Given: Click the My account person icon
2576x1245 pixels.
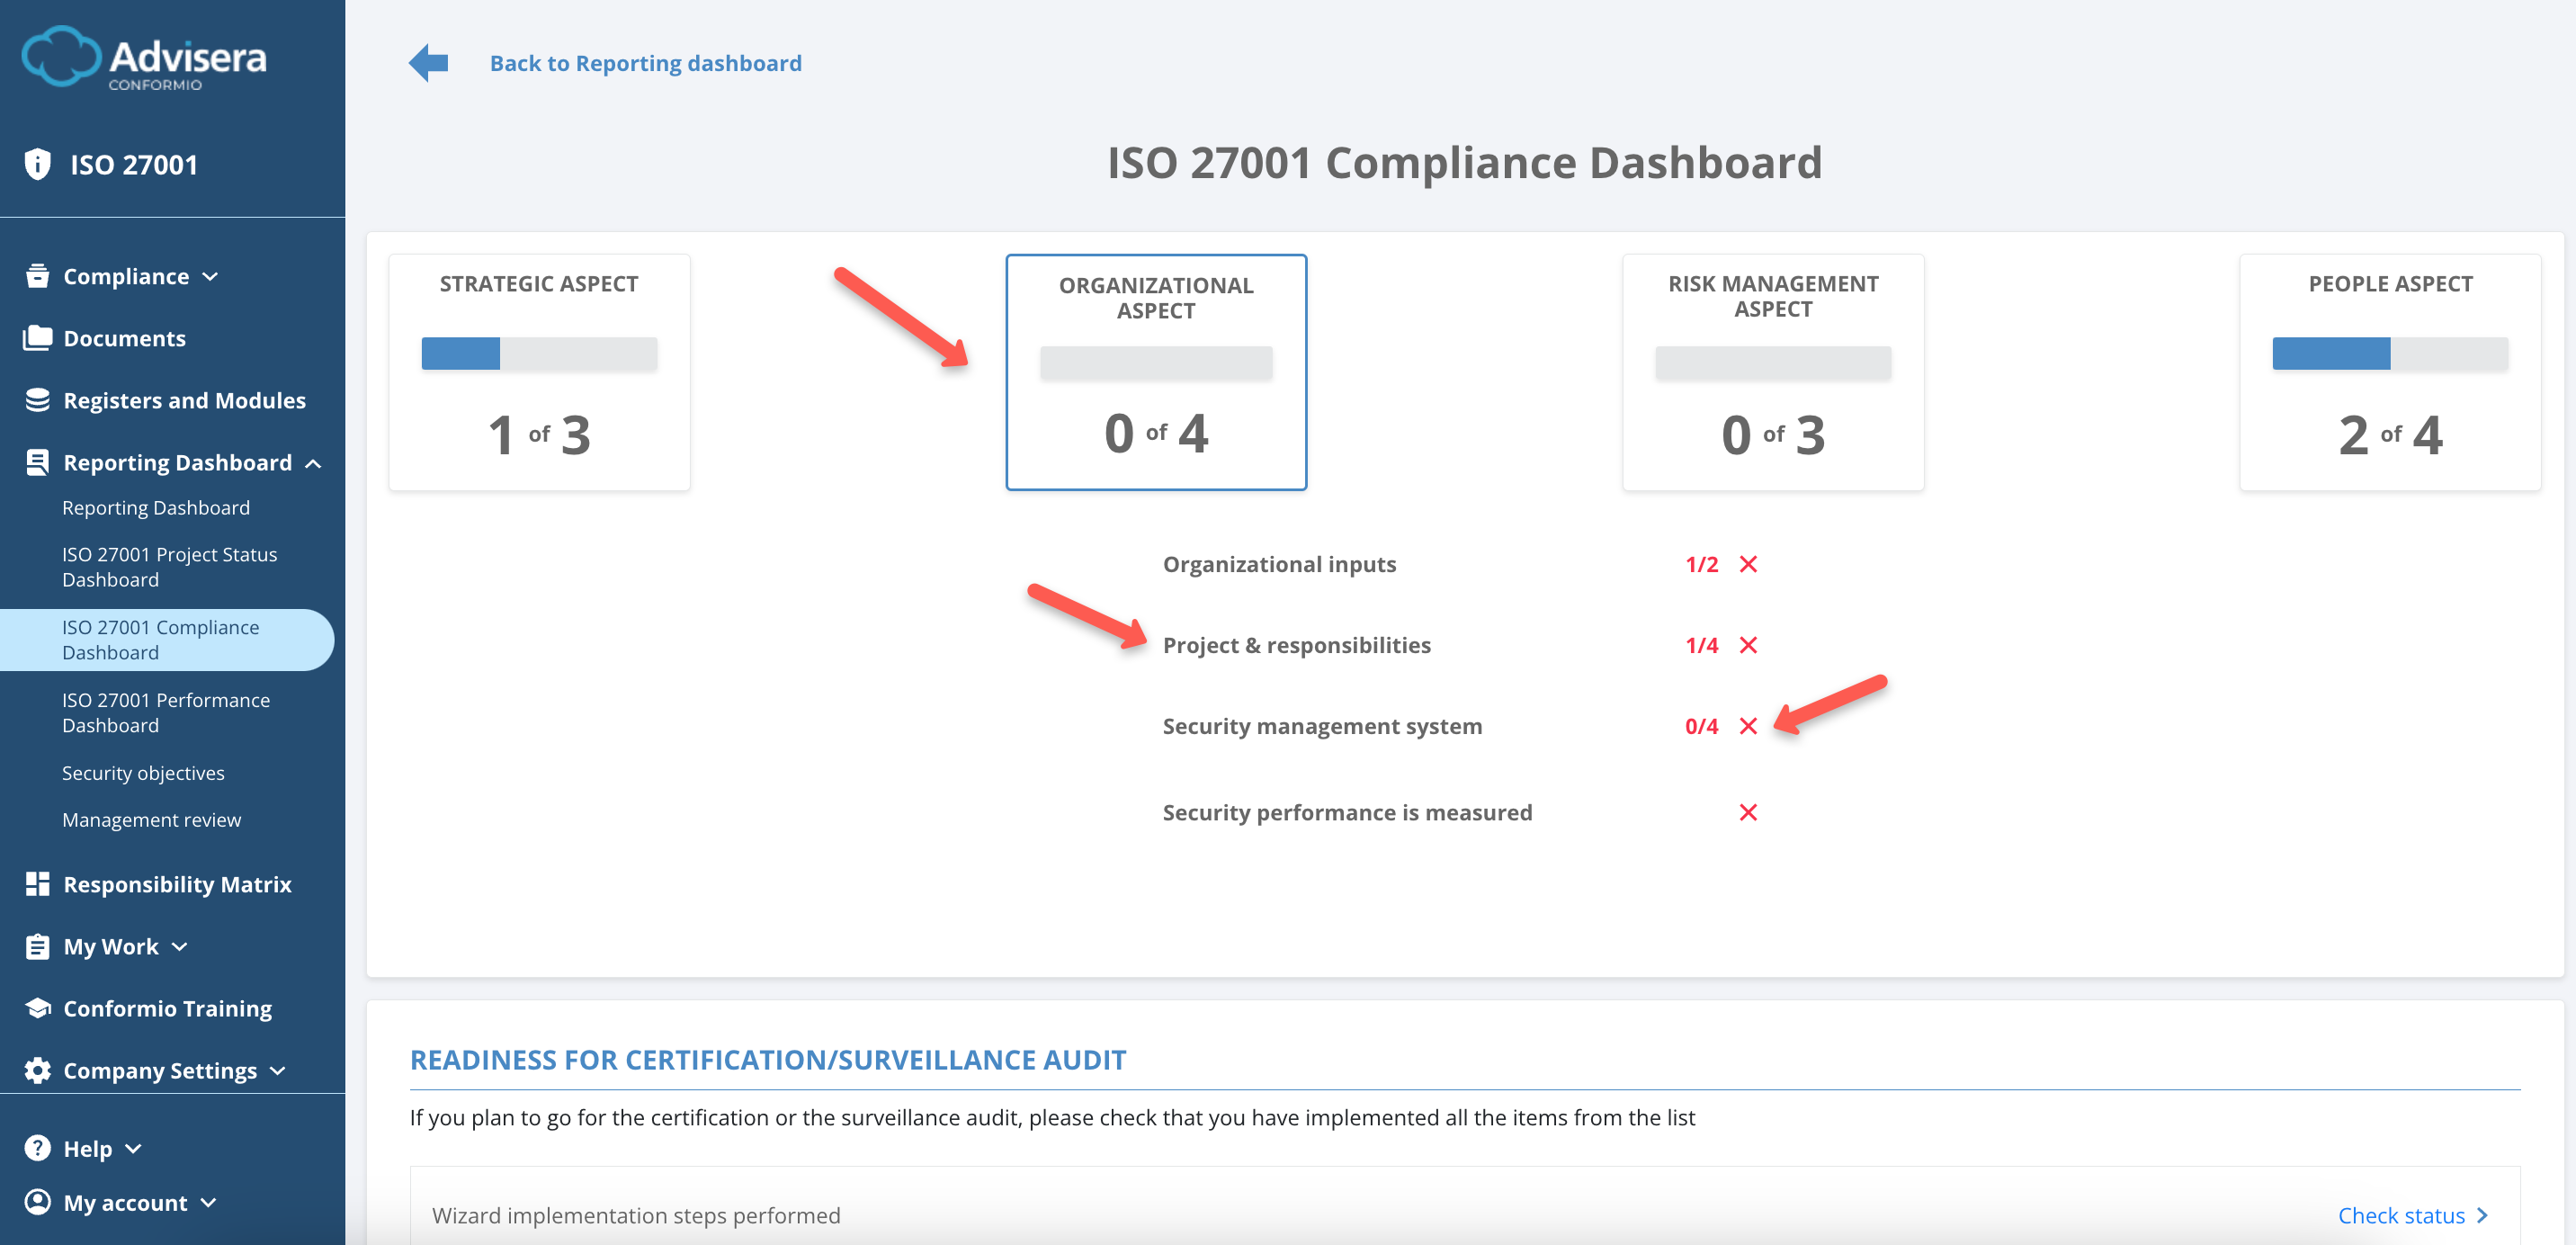Looking at the screenshot, I should (36, 1202).
